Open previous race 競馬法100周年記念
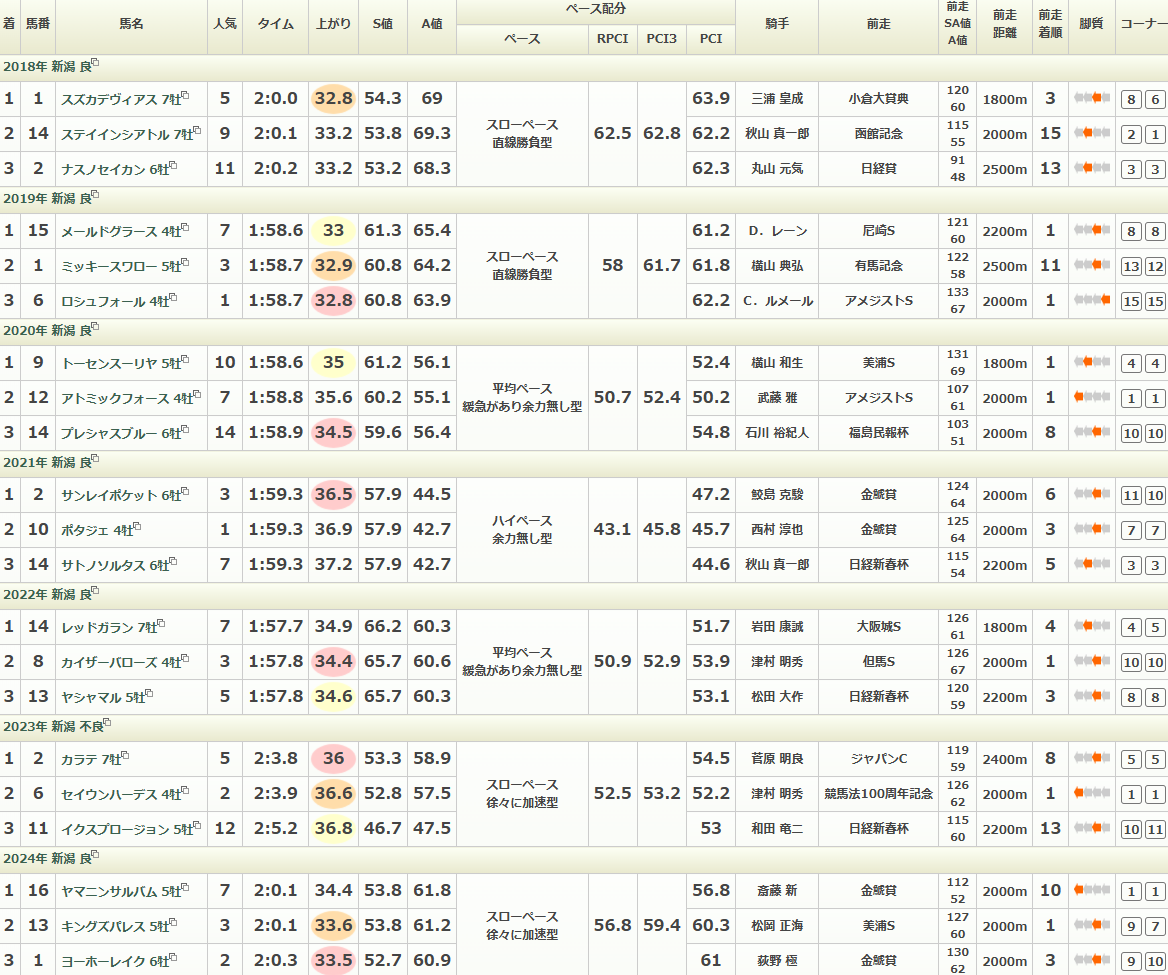This screenshot has height=975, width=1168. [878, 794]
